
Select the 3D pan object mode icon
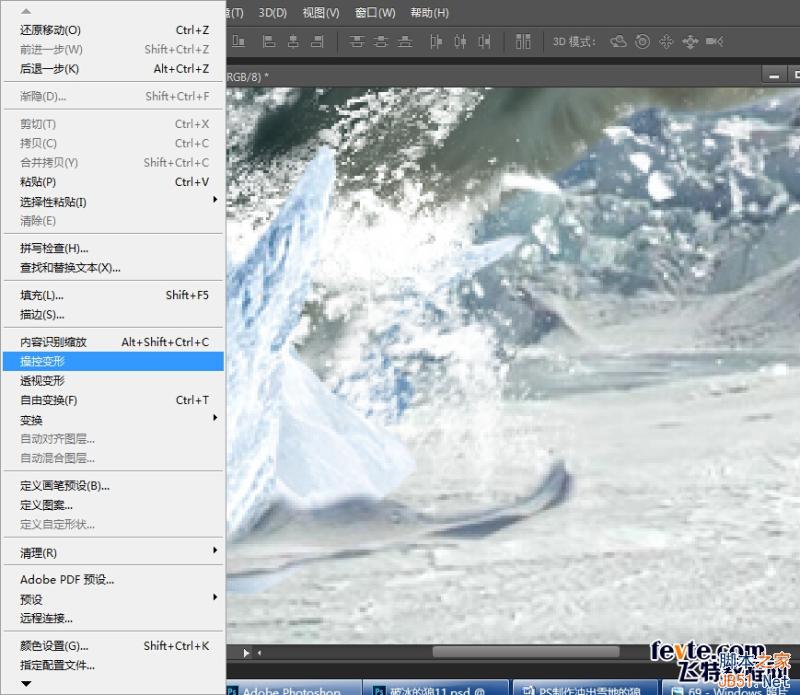(666, 41)
